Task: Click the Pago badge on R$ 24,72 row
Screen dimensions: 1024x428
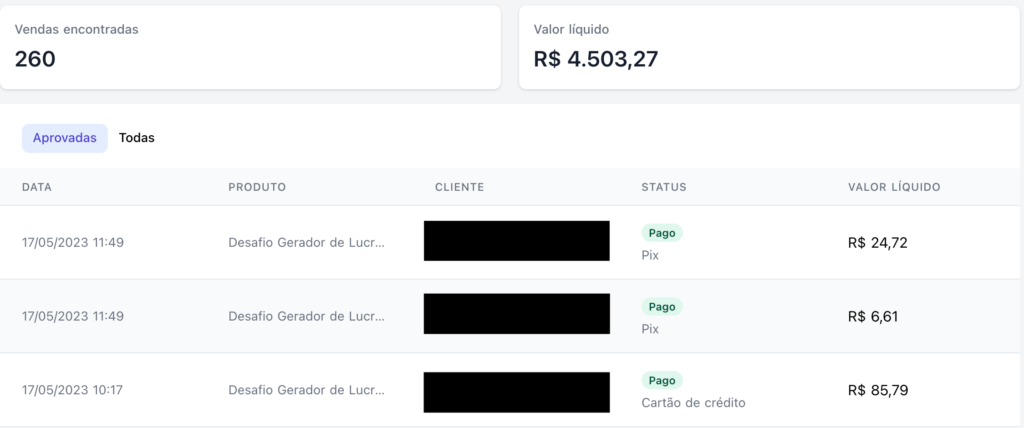Action: 662,233
